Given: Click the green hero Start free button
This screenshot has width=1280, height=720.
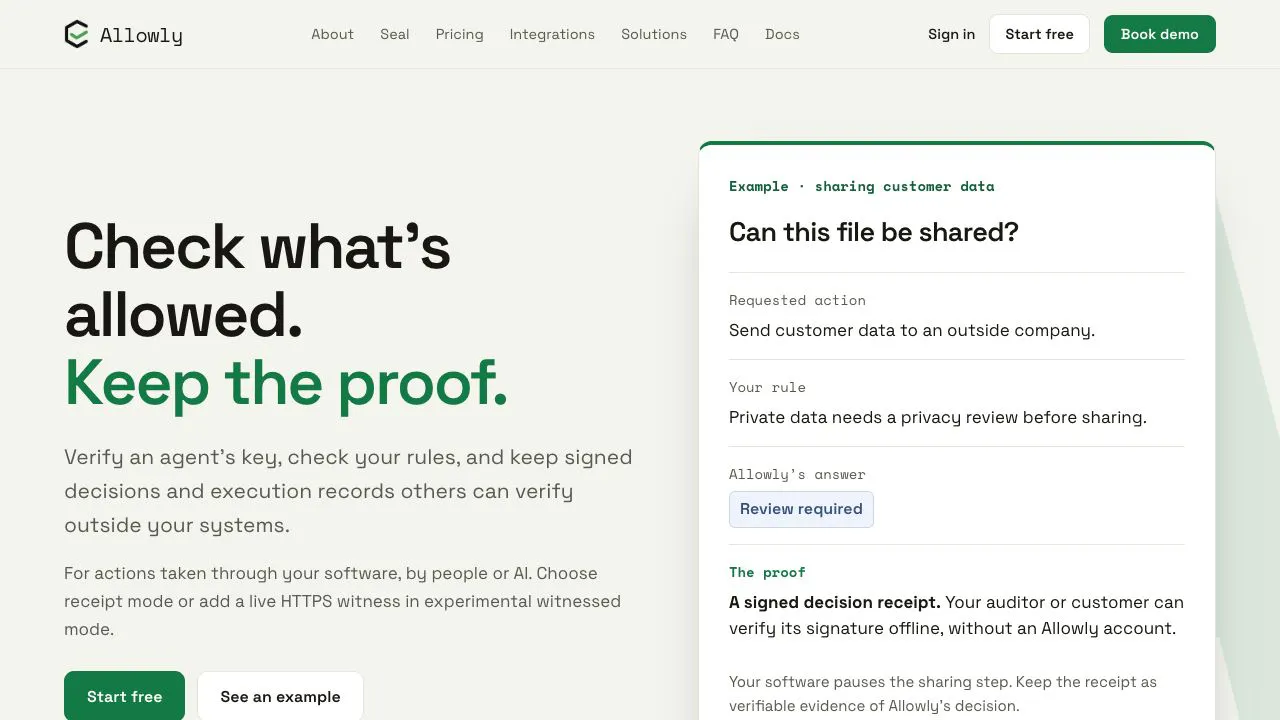Looking at the screenshot, I should coord(124,696).
